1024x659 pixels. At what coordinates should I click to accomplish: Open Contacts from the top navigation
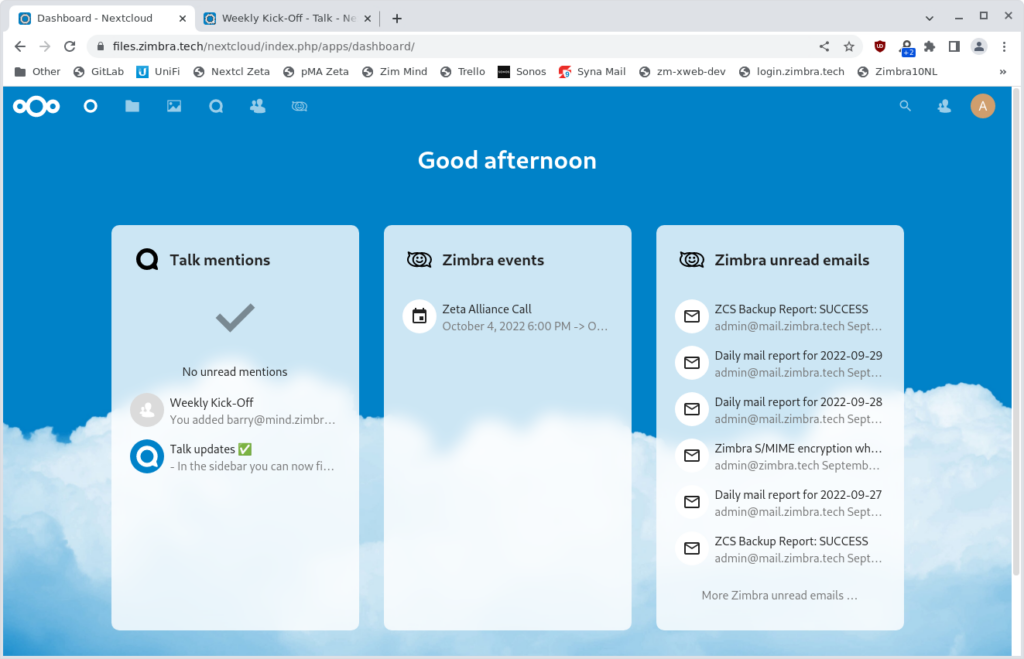click(257, 106)
